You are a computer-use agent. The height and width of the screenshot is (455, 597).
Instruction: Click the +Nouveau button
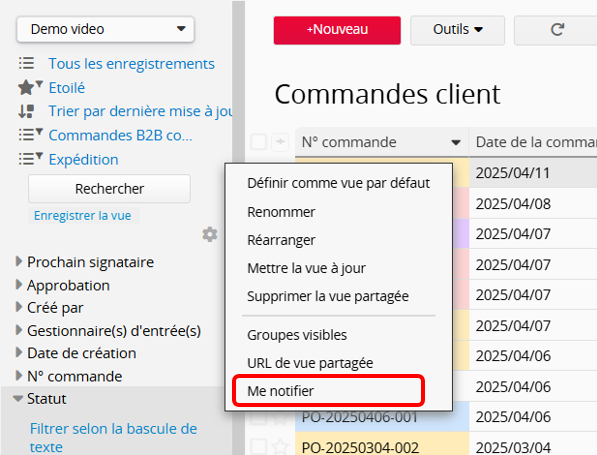[337, 30]
